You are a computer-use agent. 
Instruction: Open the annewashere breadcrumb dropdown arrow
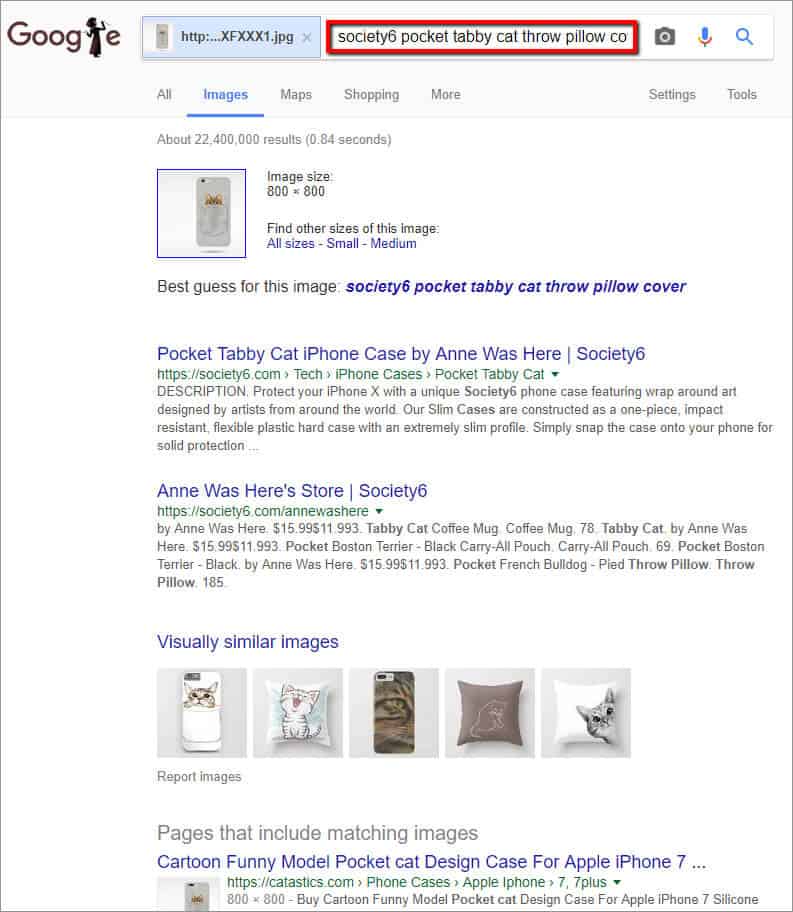(x=381, y=511)
